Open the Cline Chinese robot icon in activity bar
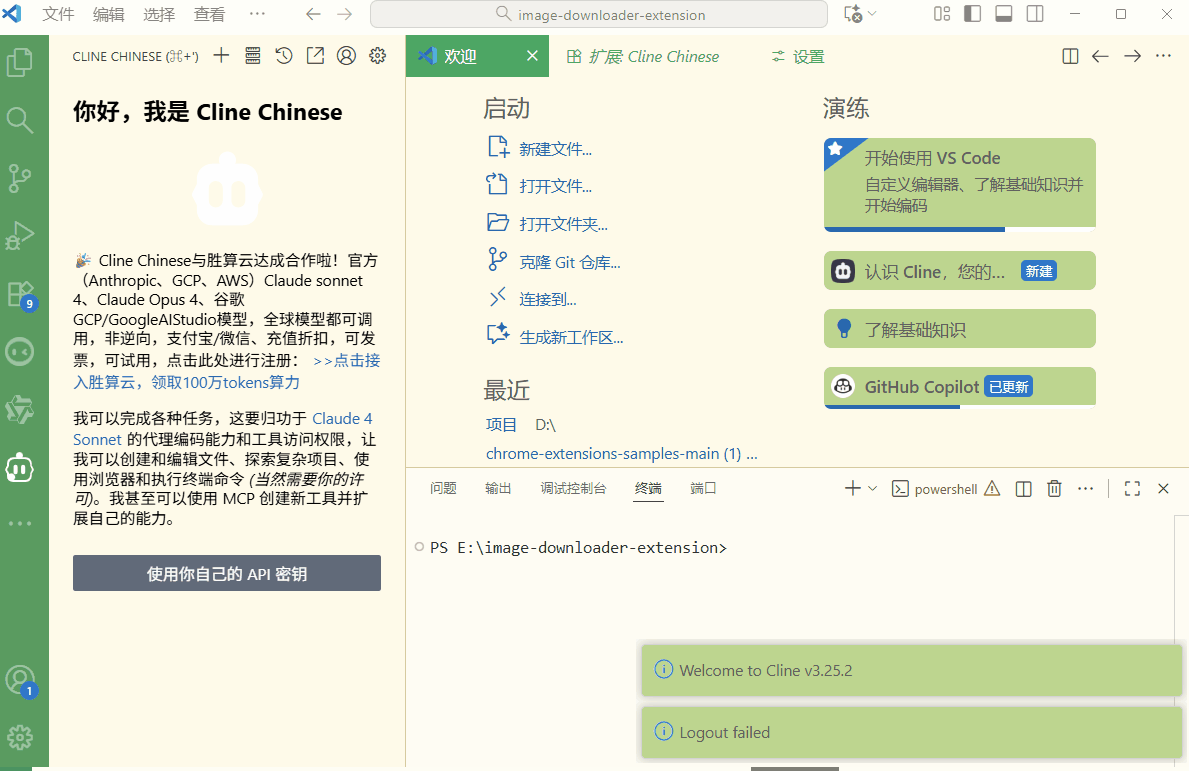The image size is (1189, 771). pyautogui.click(x=20, y=468)
